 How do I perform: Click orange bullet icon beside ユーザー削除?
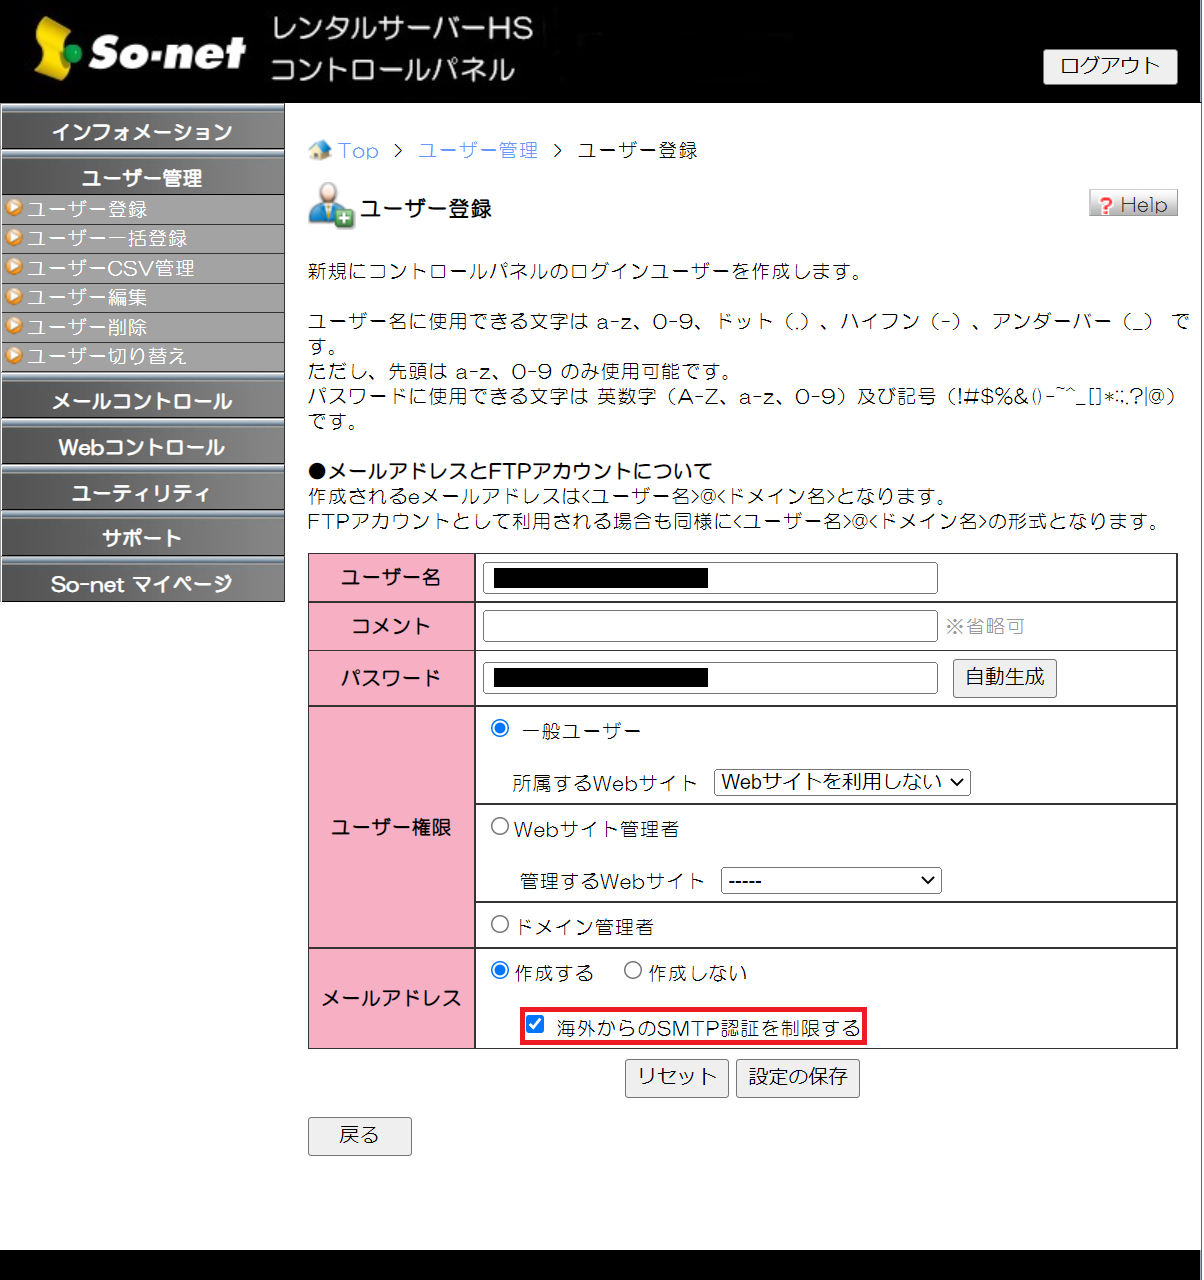tap(14, 326)
